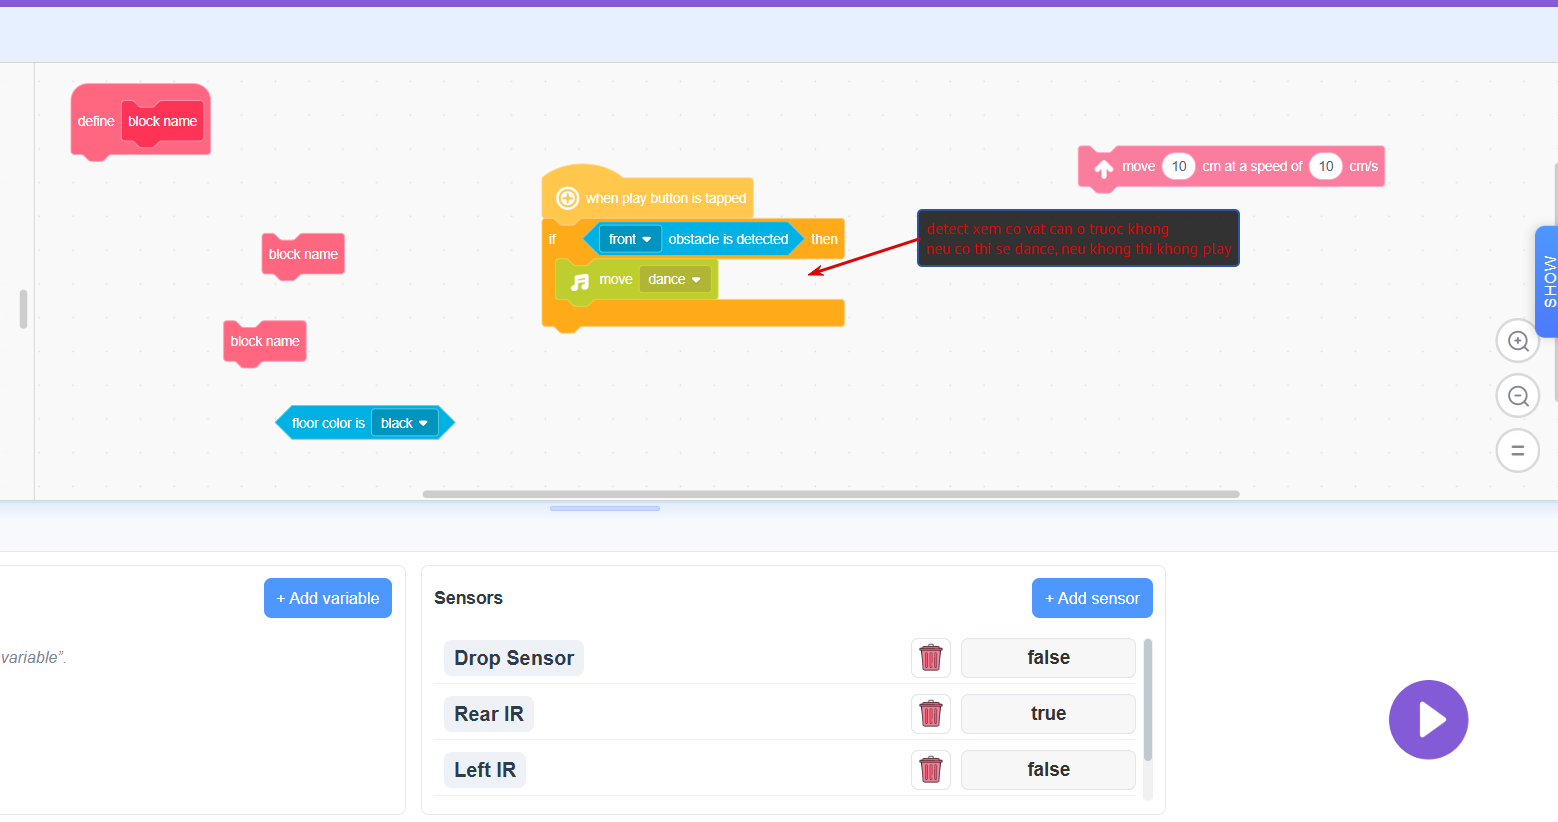Click the Add sensor button
Screen dimensions: 1558x822
click(1092, 598)
